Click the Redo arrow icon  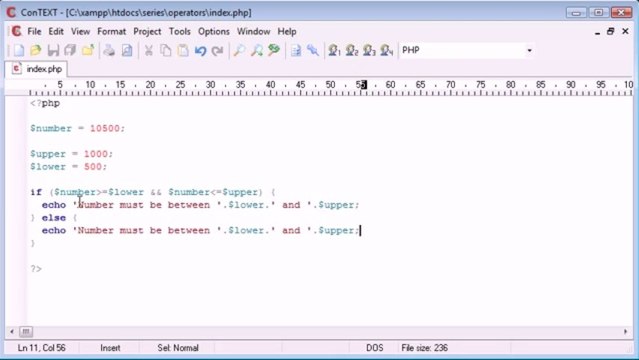(x=218, y=51)
